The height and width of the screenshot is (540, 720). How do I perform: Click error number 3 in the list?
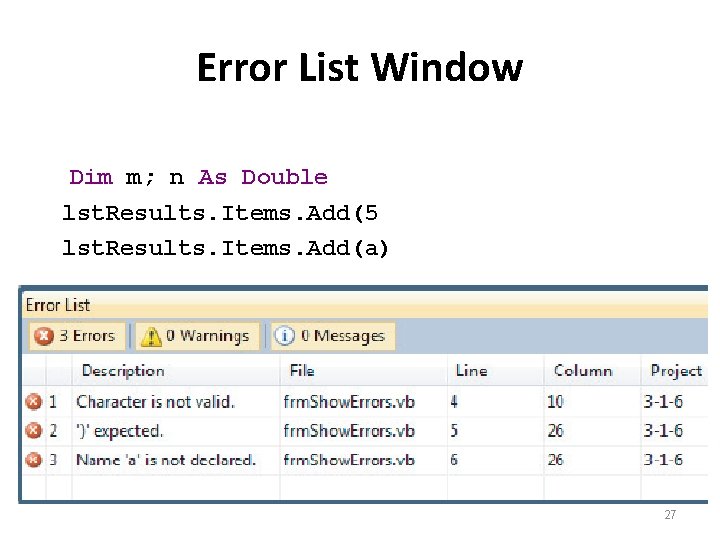(x=53, y=460)
